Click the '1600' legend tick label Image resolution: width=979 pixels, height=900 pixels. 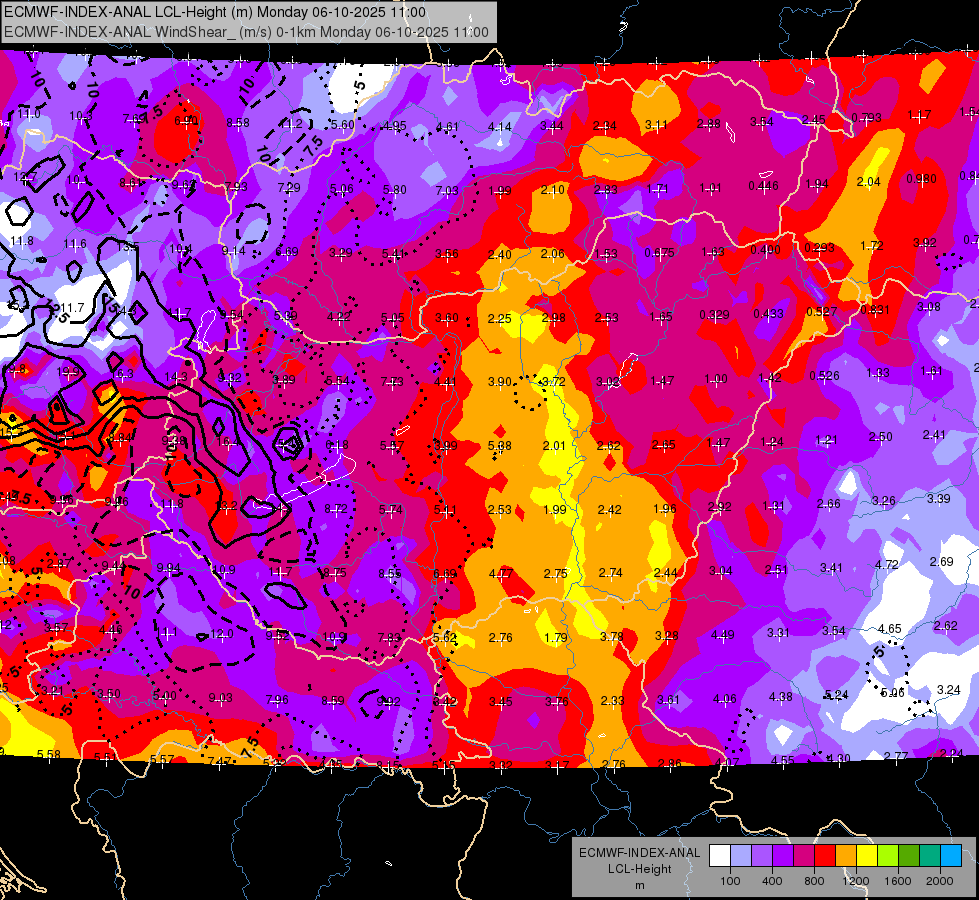pyautogui.click(x=898, y=881)
